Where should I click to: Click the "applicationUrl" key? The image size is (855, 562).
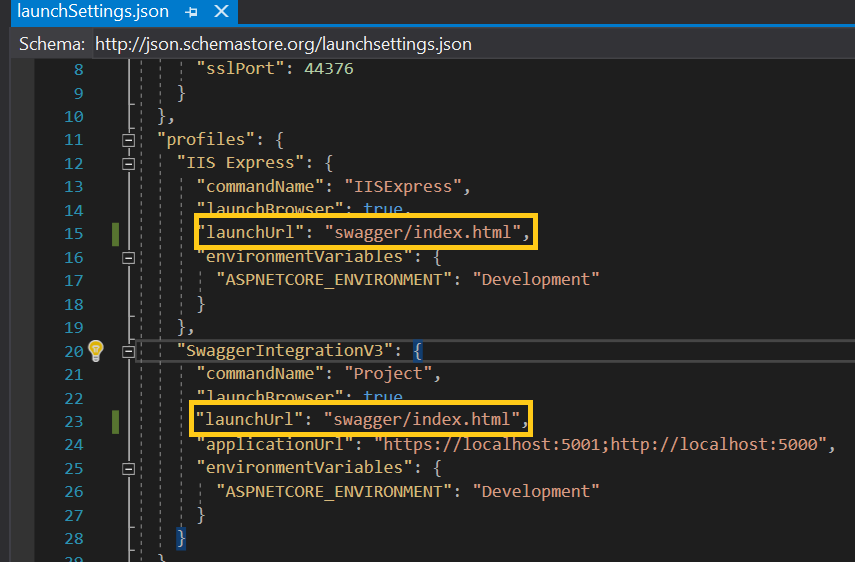(275, 444)
